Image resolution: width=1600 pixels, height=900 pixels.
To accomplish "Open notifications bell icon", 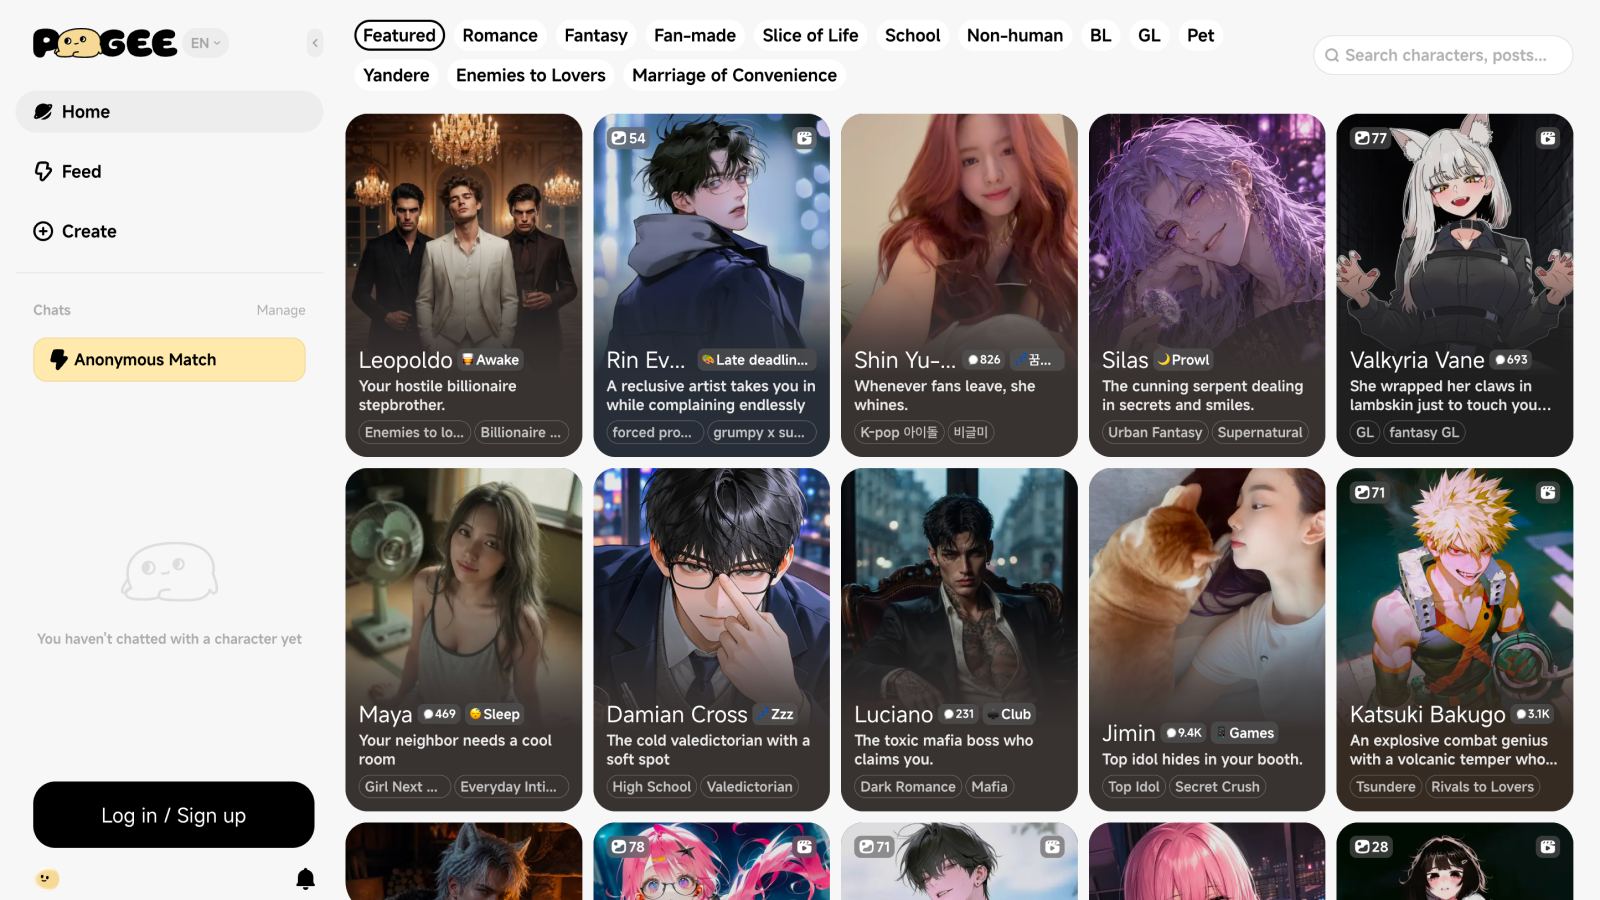I will 306,879.
